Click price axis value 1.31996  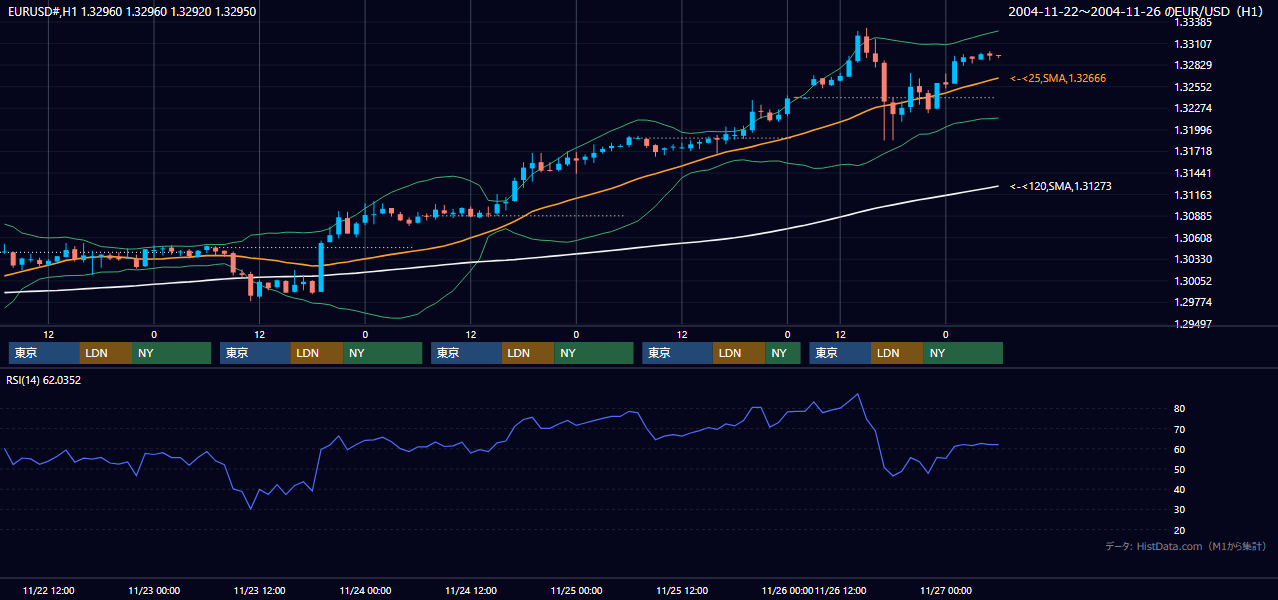click(x=1193, y=130)
